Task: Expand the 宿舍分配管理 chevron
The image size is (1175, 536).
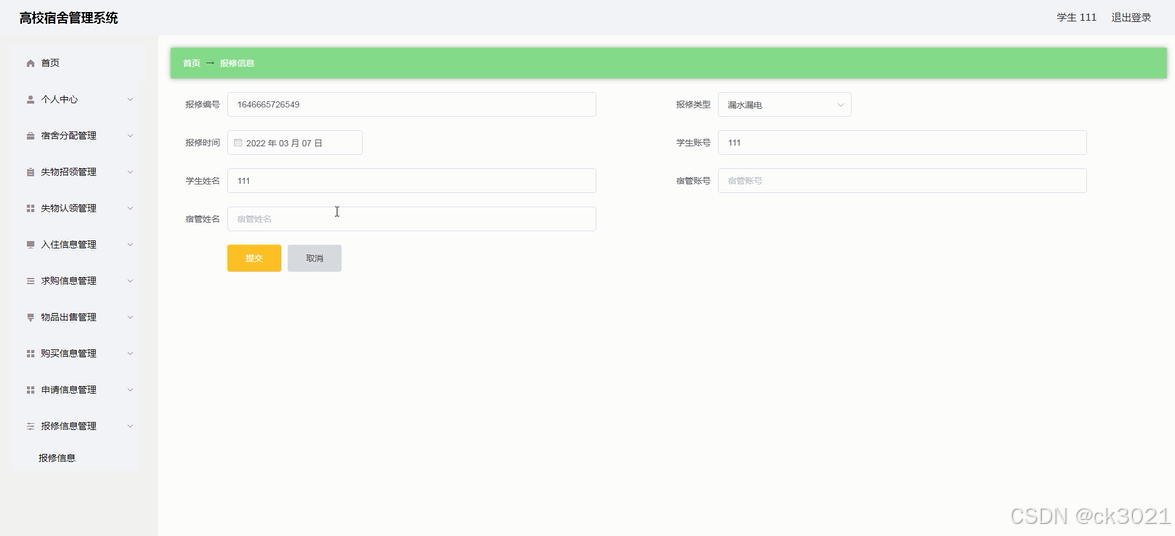Action: click(130, 136)
